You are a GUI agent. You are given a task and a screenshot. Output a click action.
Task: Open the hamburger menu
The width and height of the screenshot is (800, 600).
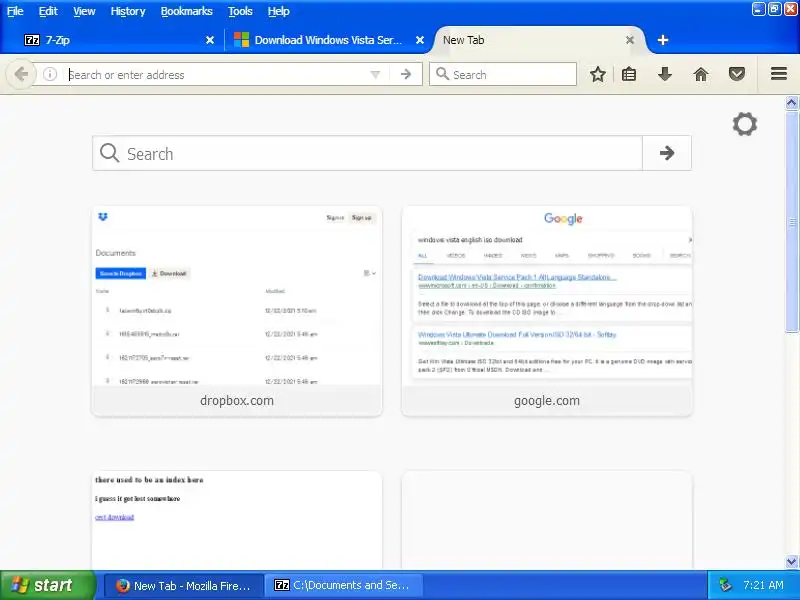779,74
